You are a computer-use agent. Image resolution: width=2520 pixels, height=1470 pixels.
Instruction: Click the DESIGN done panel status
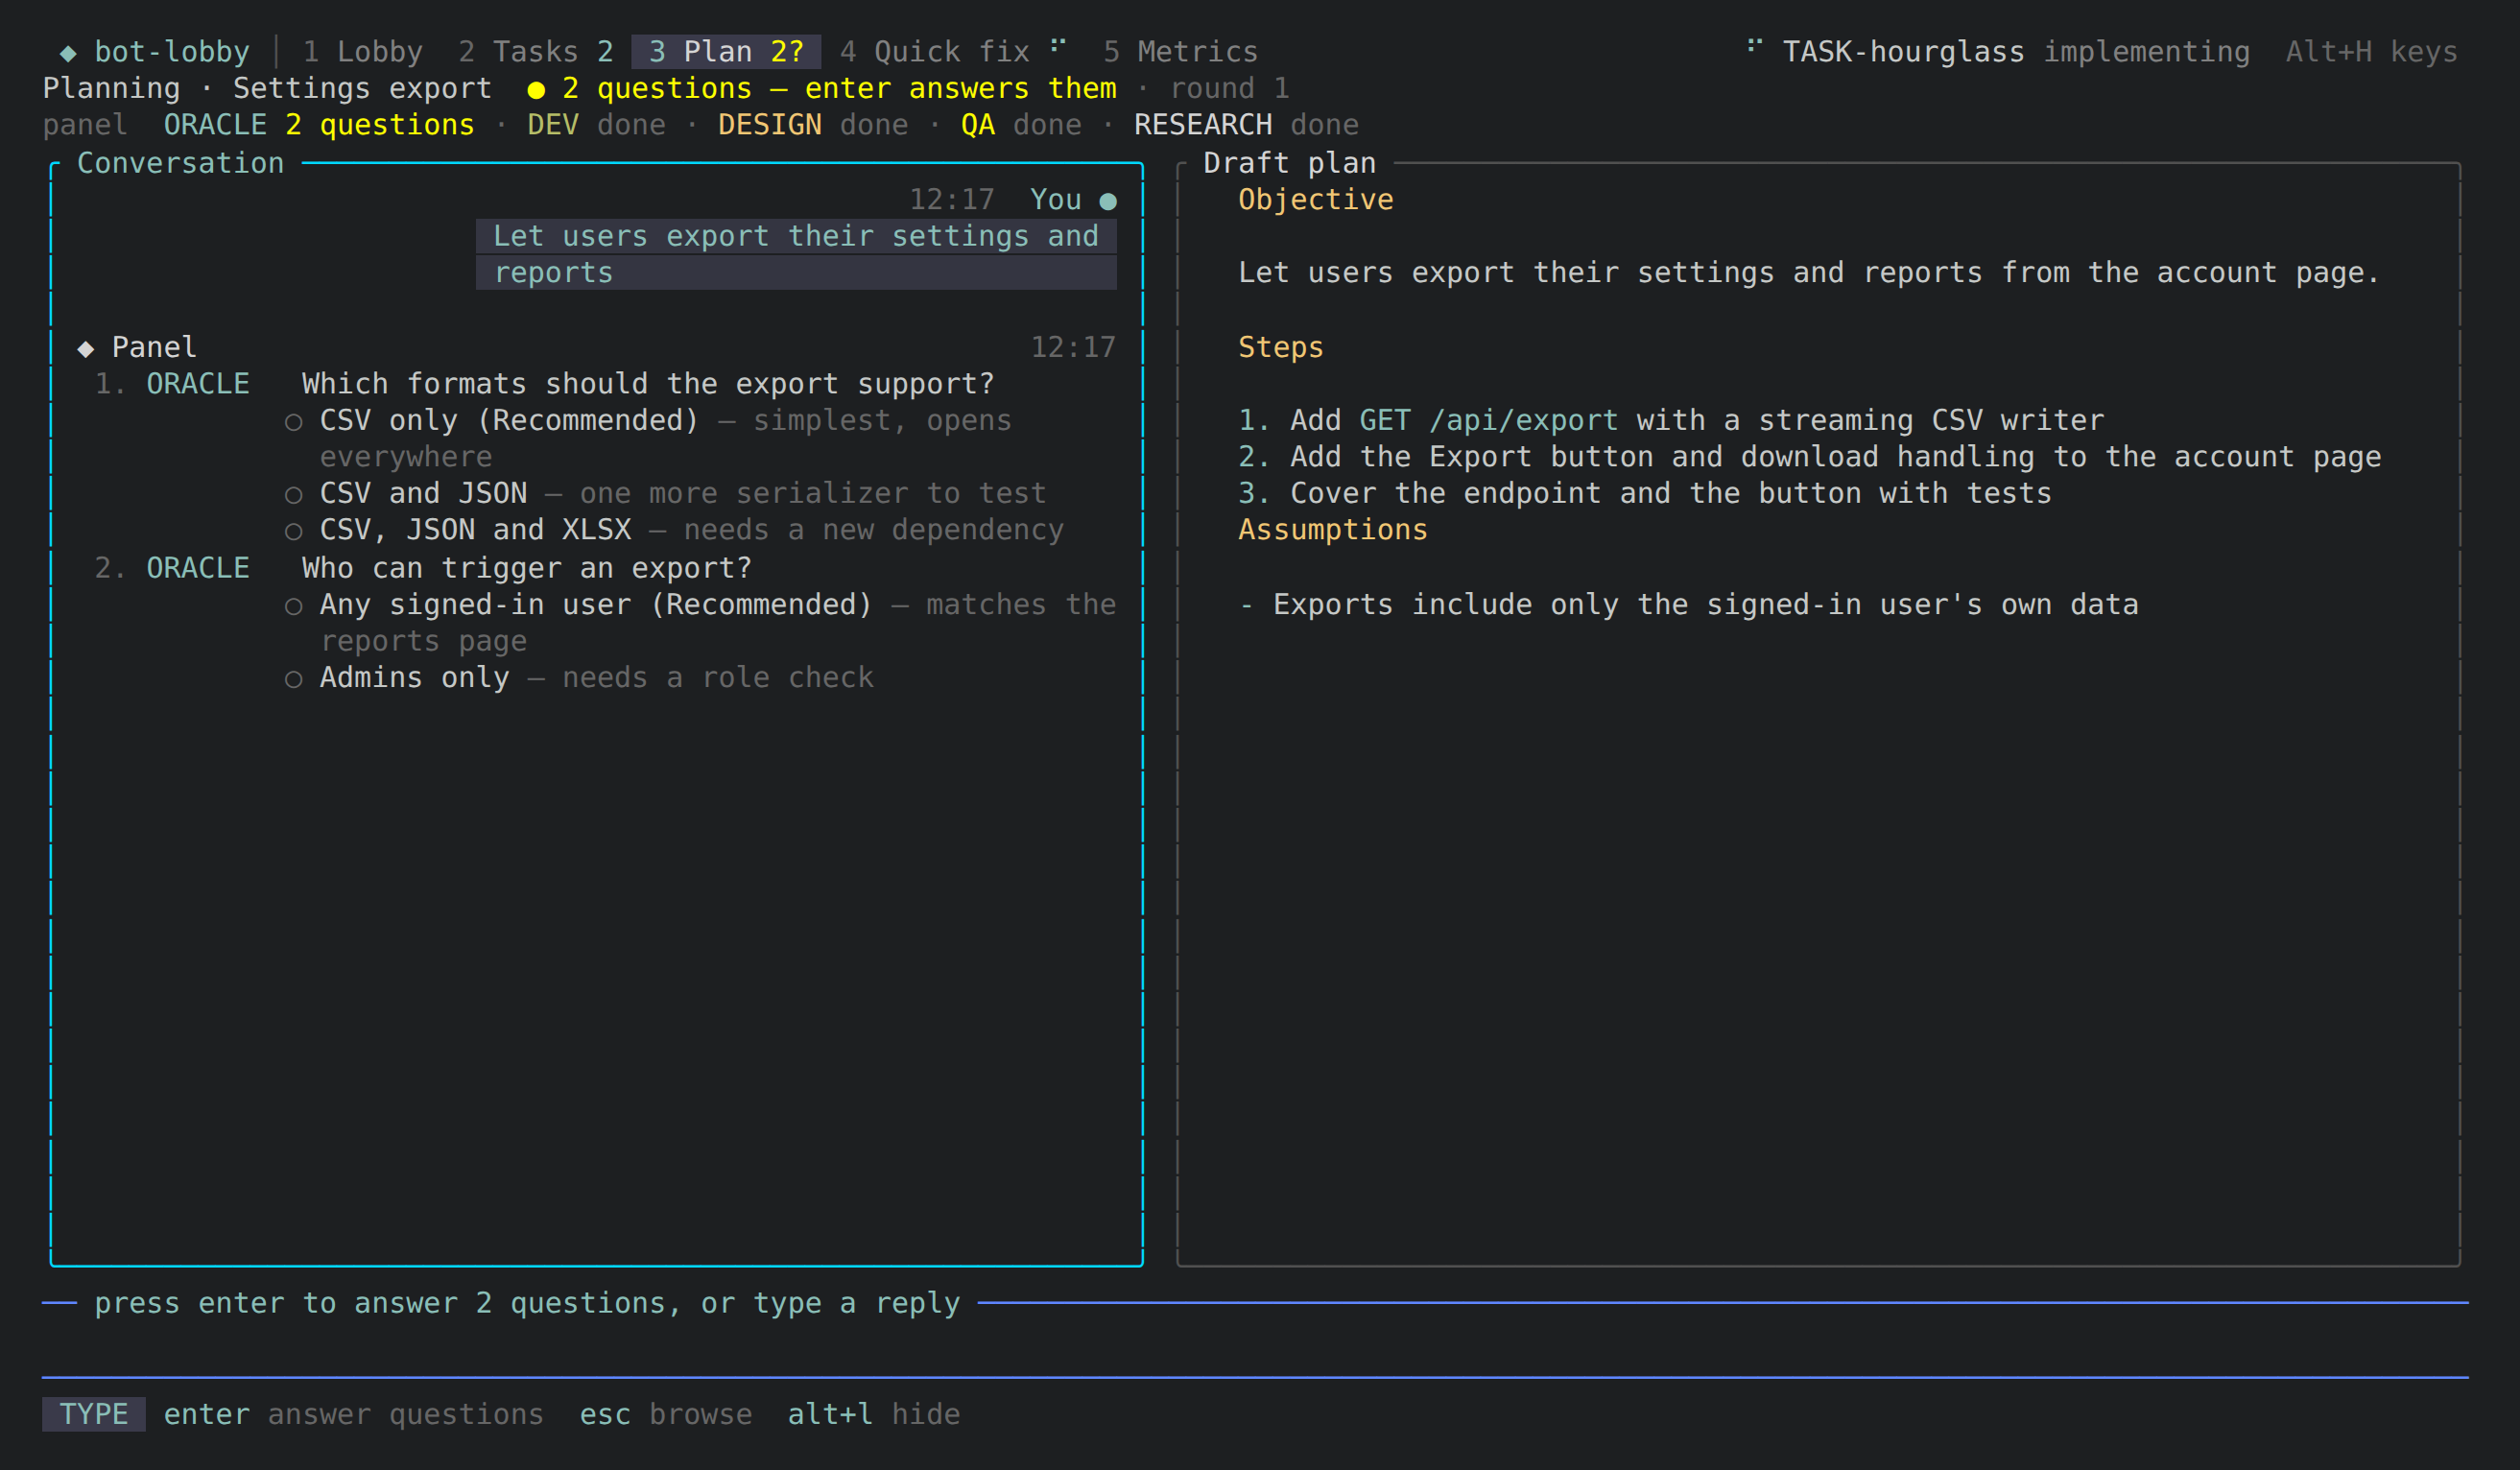813,125
